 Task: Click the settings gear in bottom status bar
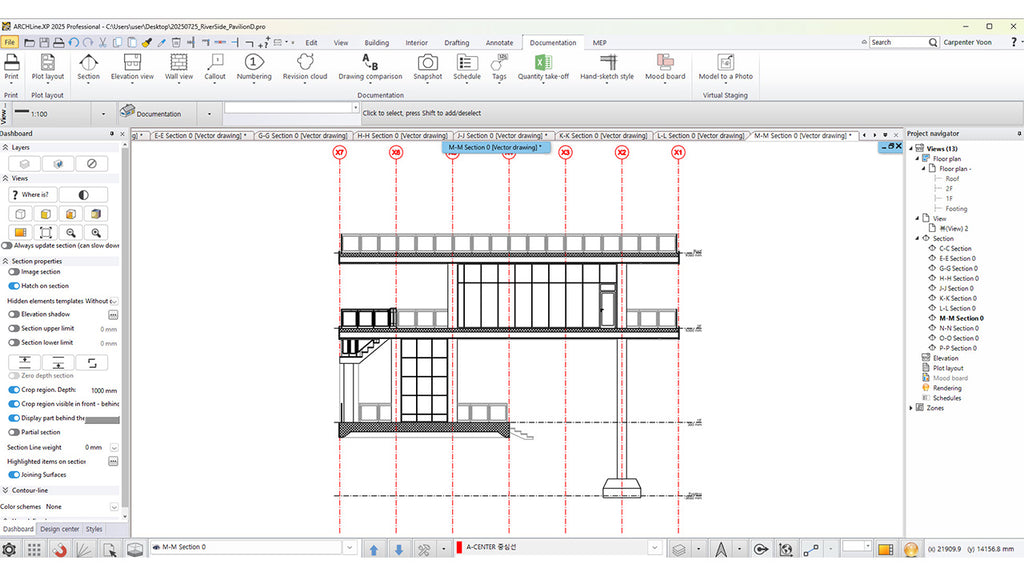(9, 550)
